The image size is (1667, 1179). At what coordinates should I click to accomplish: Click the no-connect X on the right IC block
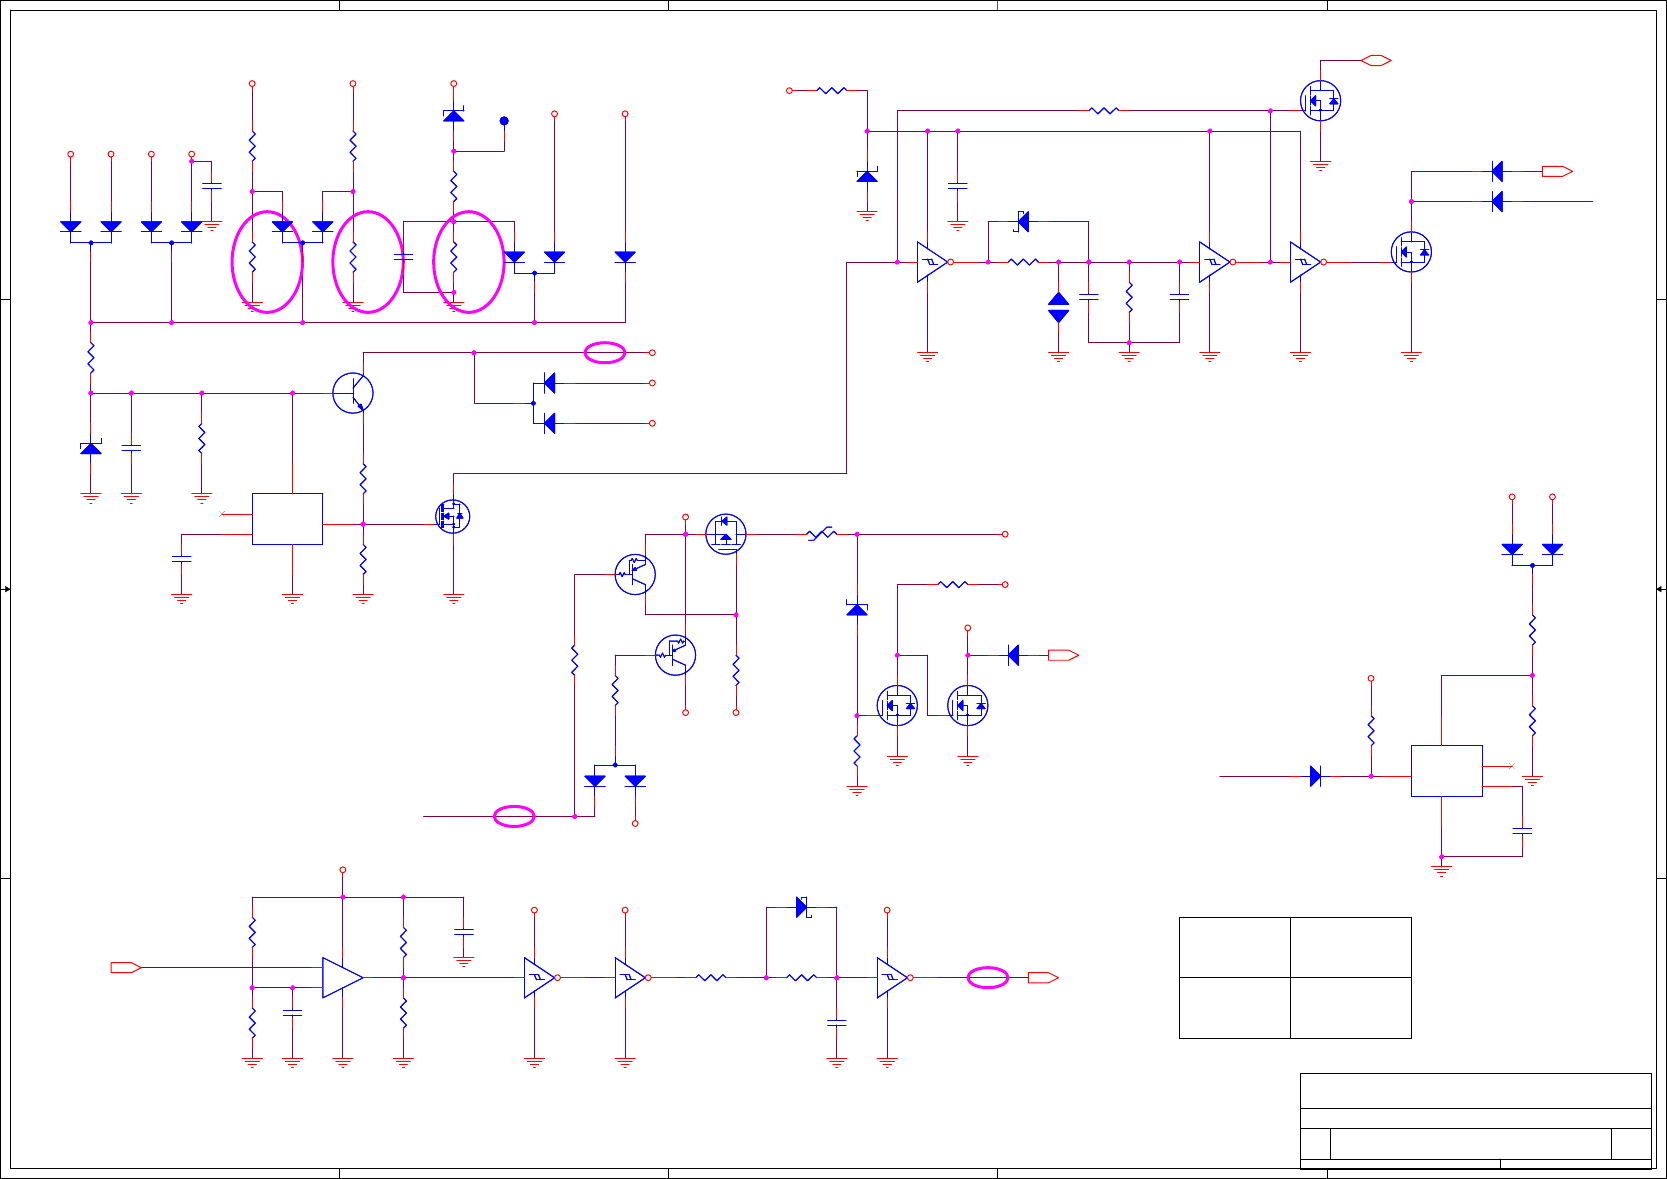point(1511,766)
